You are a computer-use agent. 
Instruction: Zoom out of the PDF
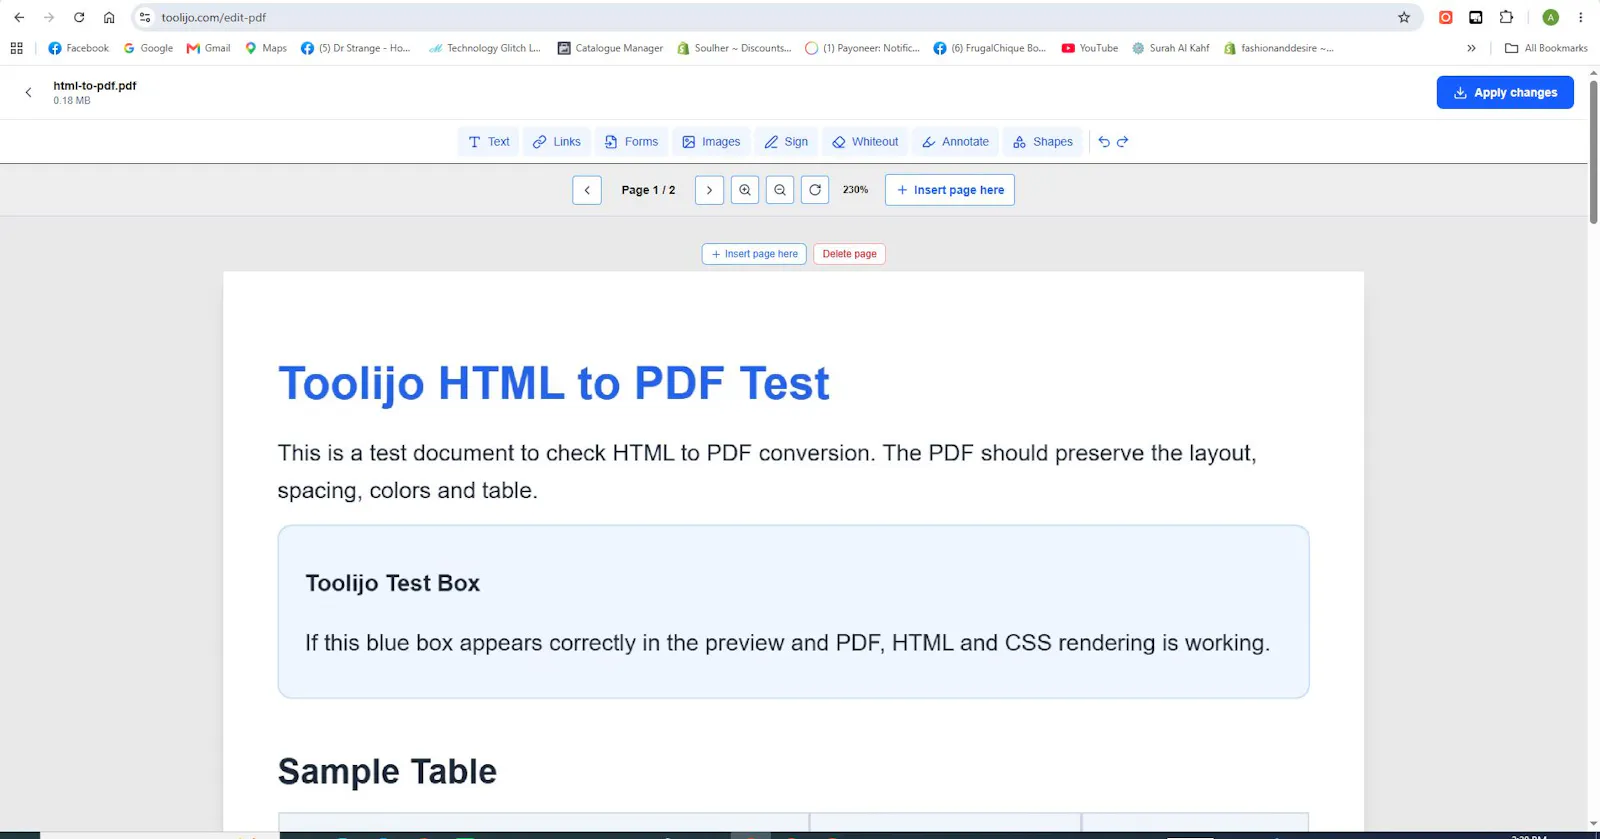780,190
